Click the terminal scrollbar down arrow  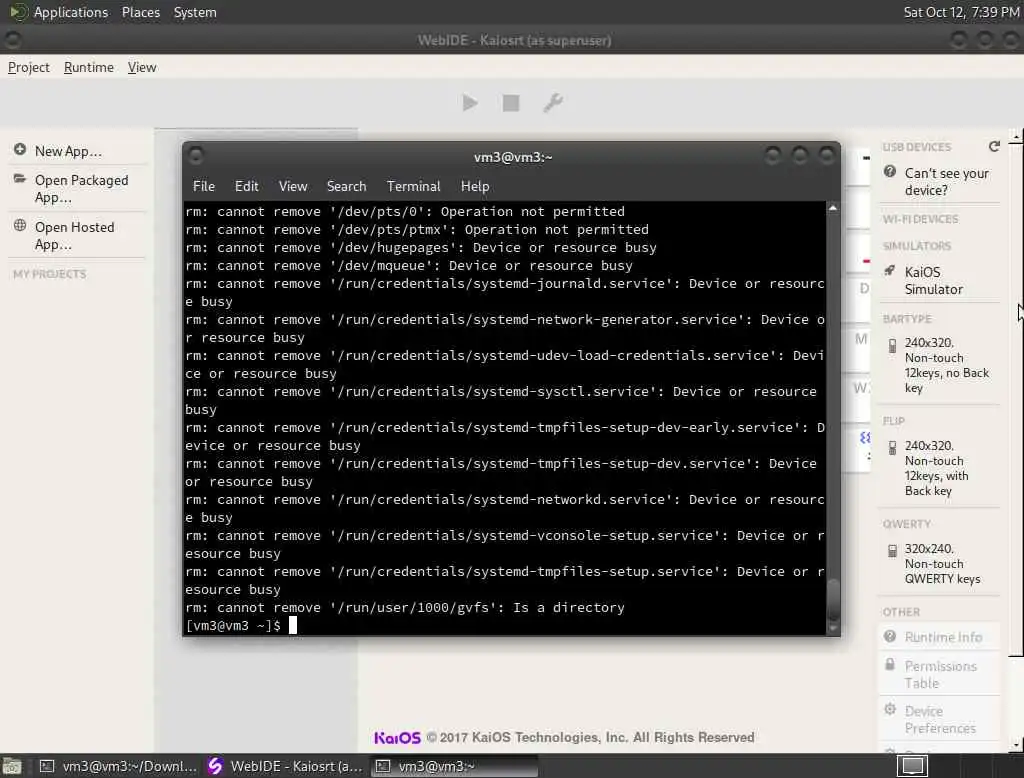pos(833,628)
